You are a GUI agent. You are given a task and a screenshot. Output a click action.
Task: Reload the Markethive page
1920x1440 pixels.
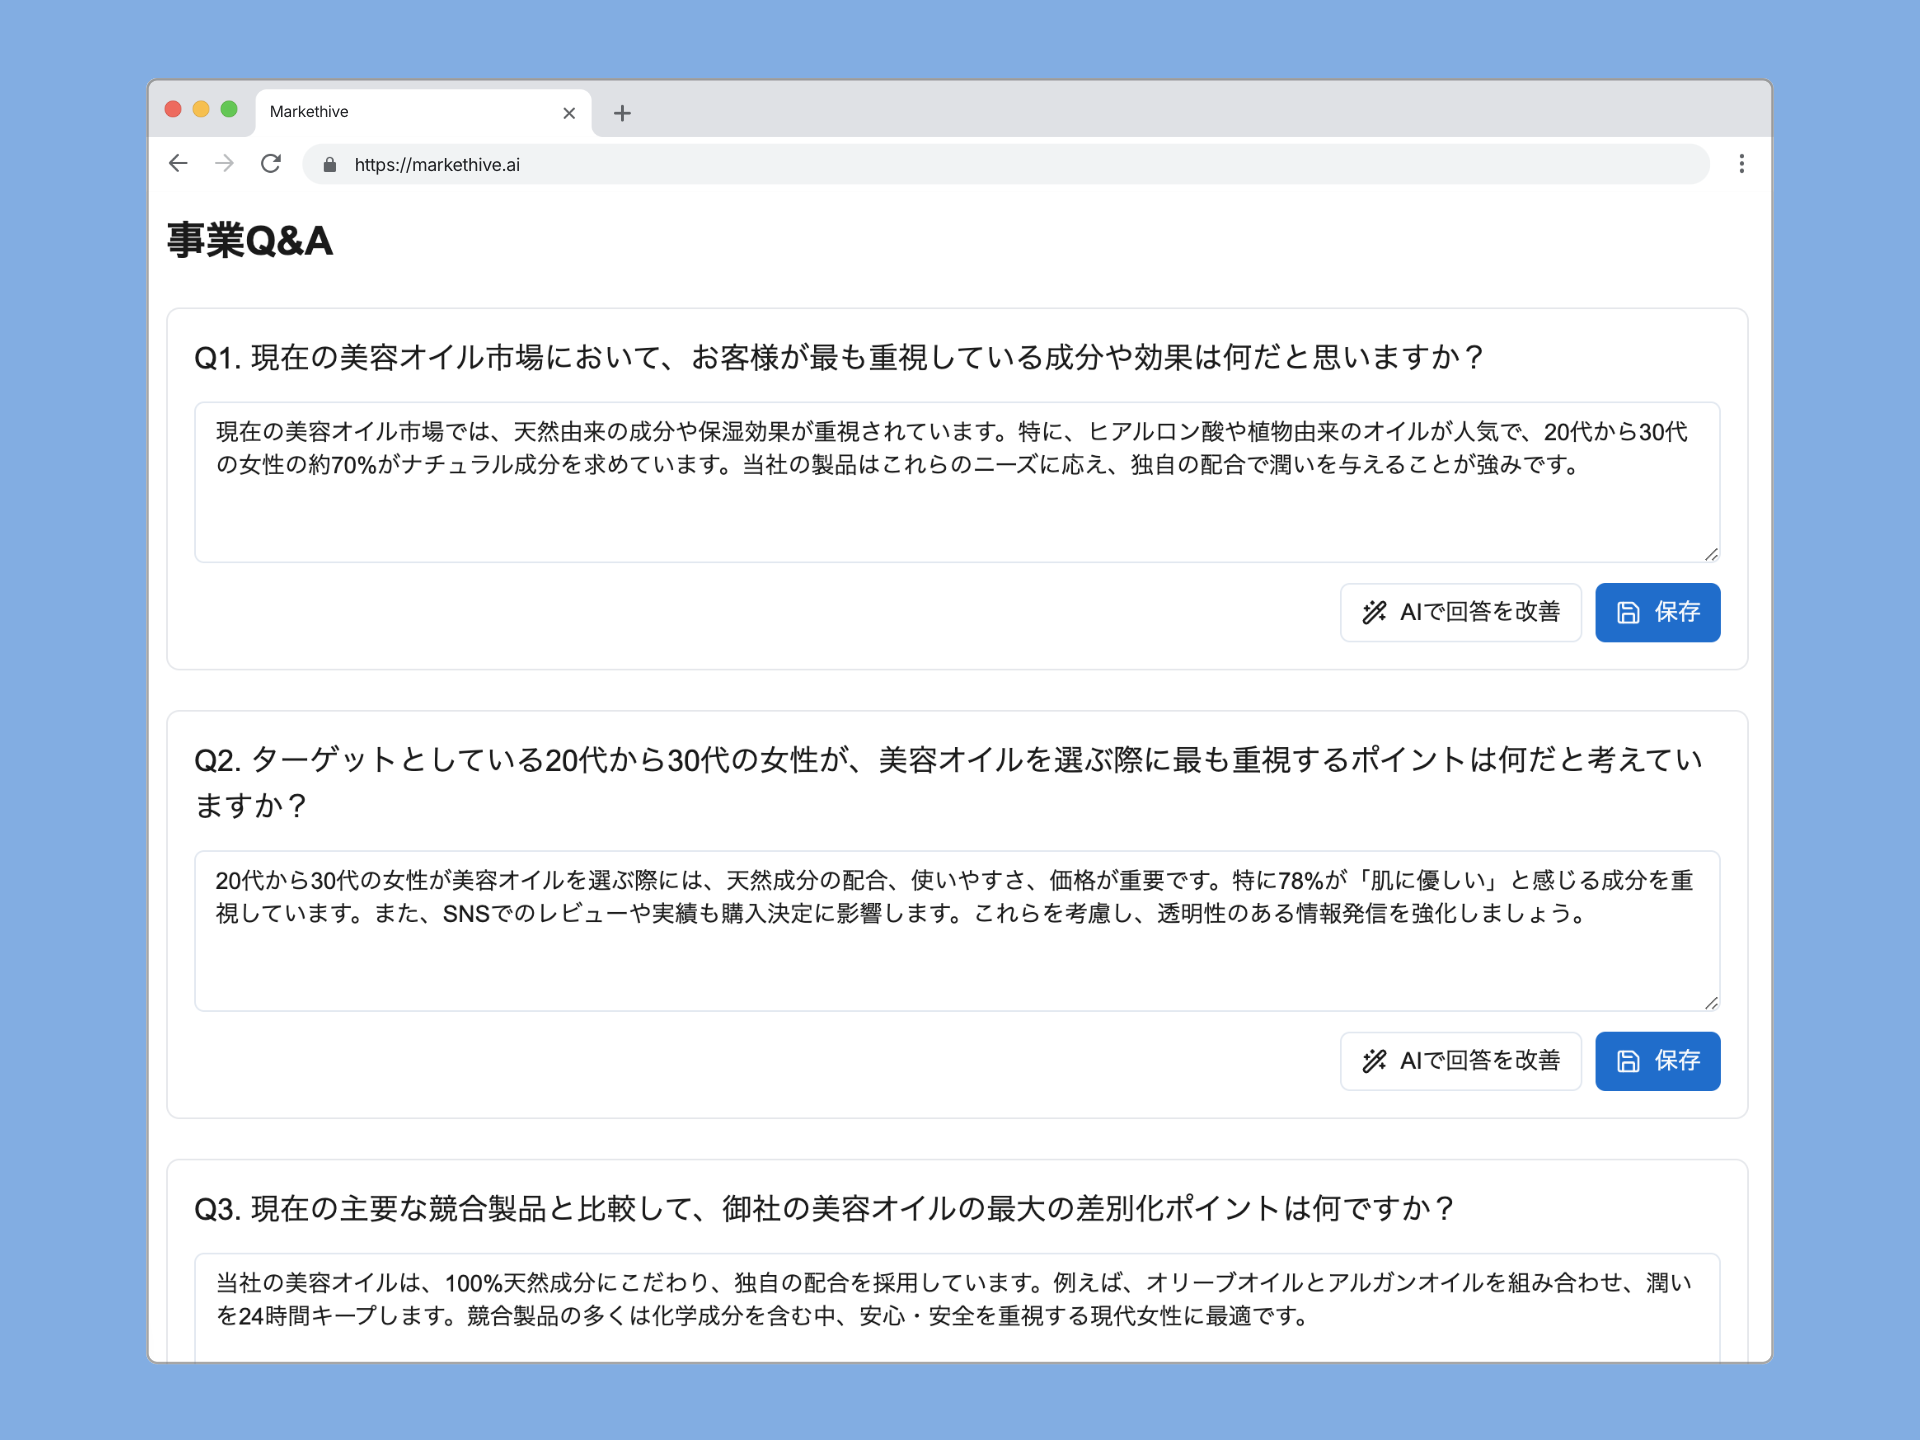270,164
